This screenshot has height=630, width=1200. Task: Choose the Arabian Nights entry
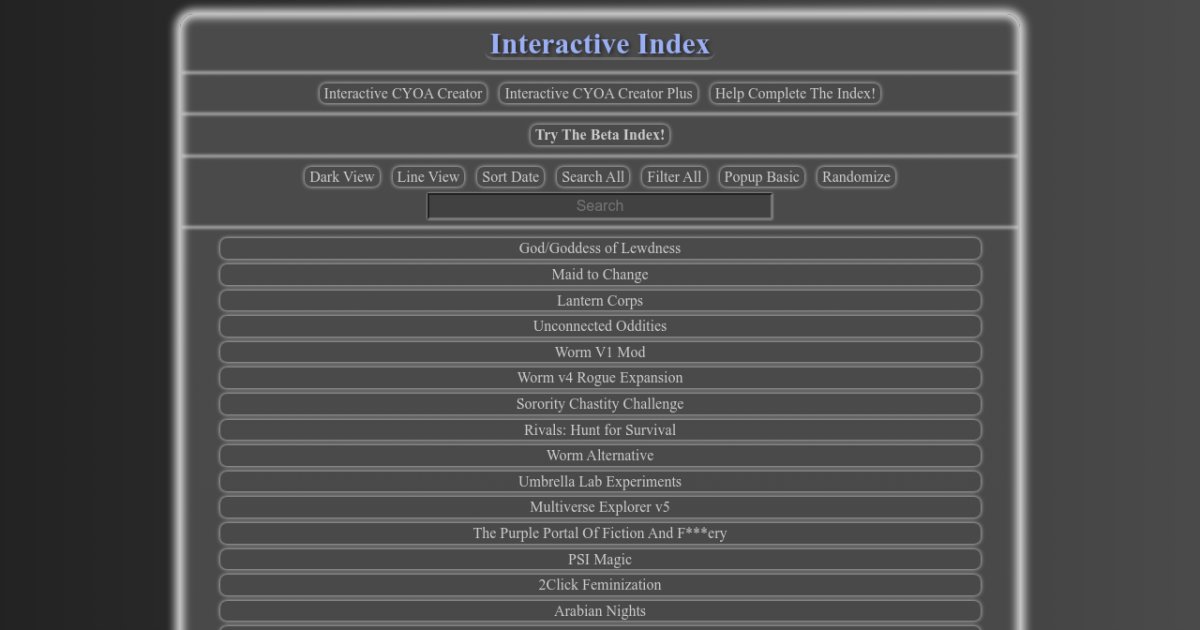coord(600,611)
